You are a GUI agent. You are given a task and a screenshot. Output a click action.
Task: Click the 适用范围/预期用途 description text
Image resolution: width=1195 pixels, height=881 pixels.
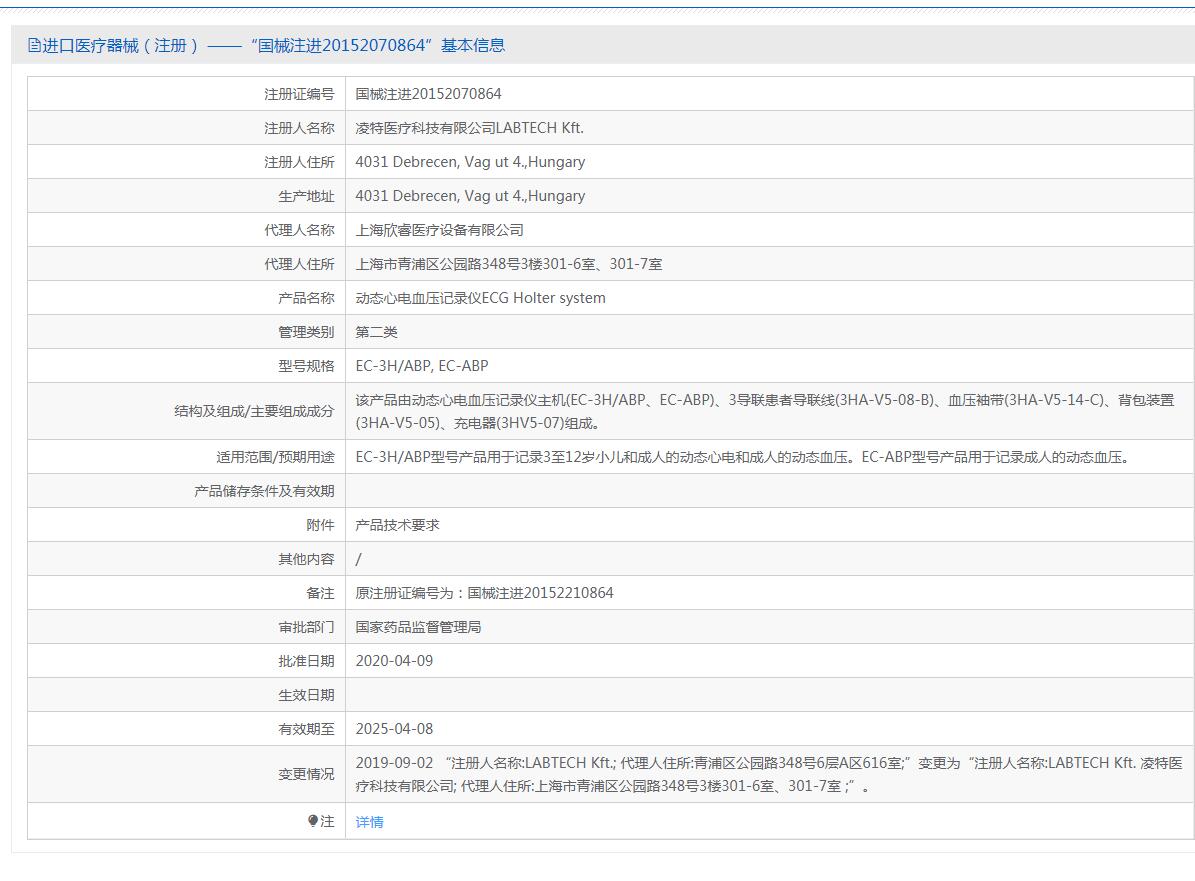(741, 457)
